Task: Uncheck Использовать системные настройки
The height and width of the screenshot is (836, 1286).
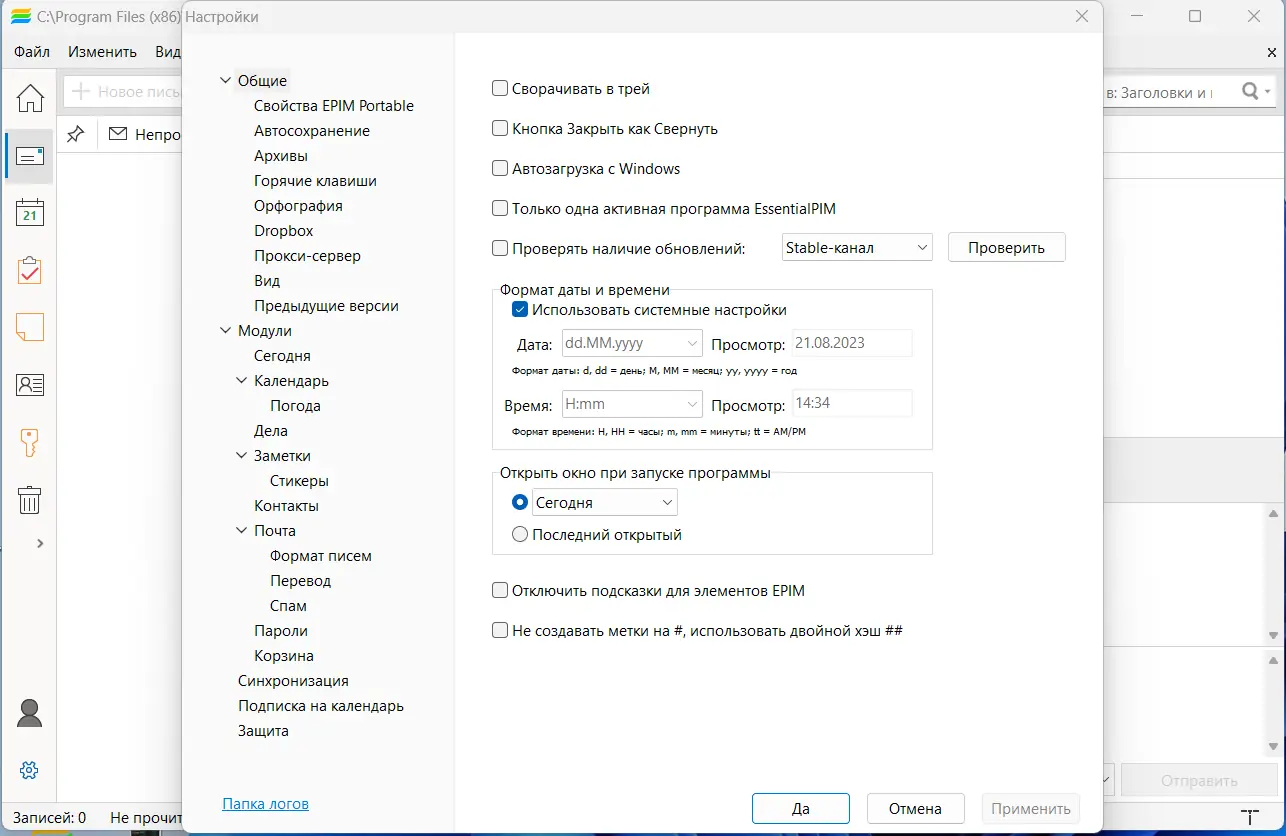Action: (x=520, y=310)
